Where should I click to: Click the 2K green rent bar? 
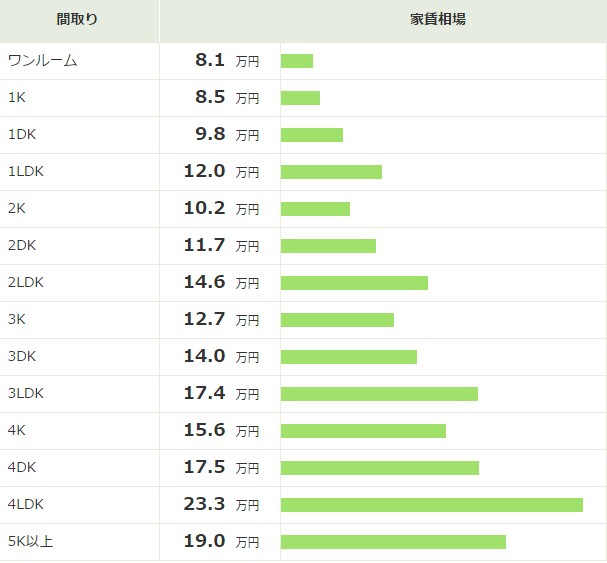tap(316, 209)
